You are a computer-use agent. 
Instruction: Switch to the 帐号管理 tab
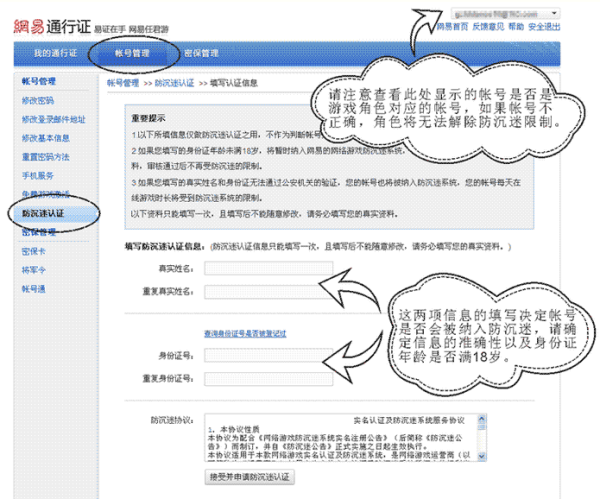pyautogui.click(x=132, y=53)
